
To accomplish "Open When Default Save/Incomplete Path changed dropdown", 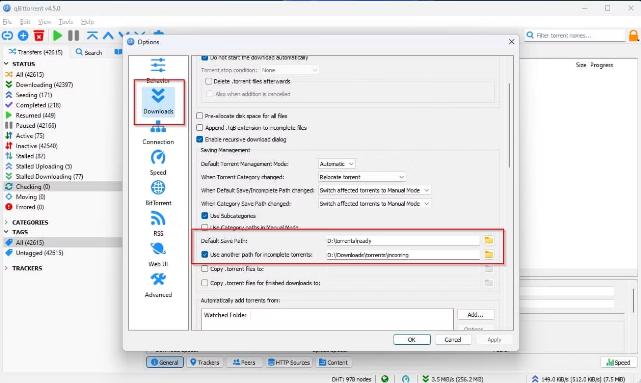I will coord(374,190).
